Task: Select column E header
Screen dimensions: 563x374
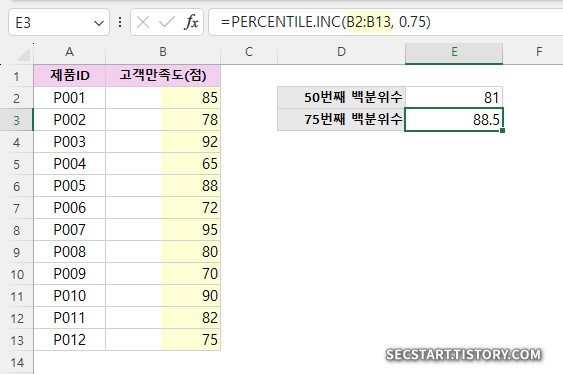Action: click(454, 52)
